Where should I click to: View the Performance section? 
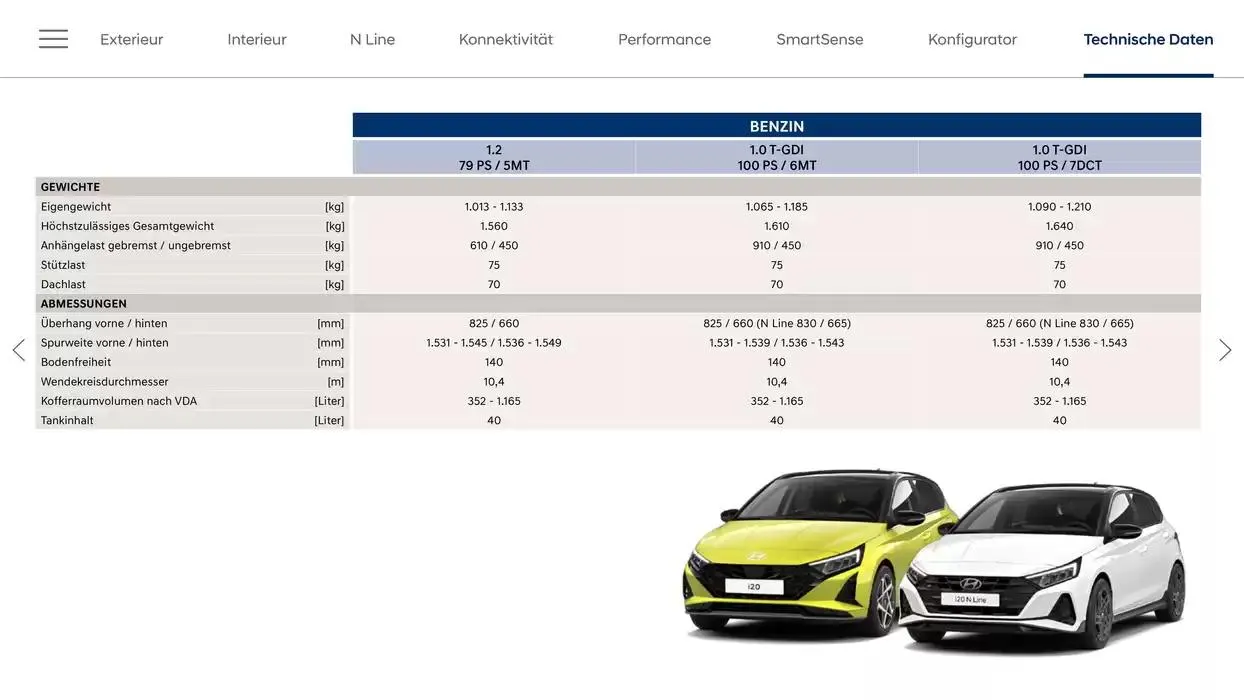coord(663,38)
